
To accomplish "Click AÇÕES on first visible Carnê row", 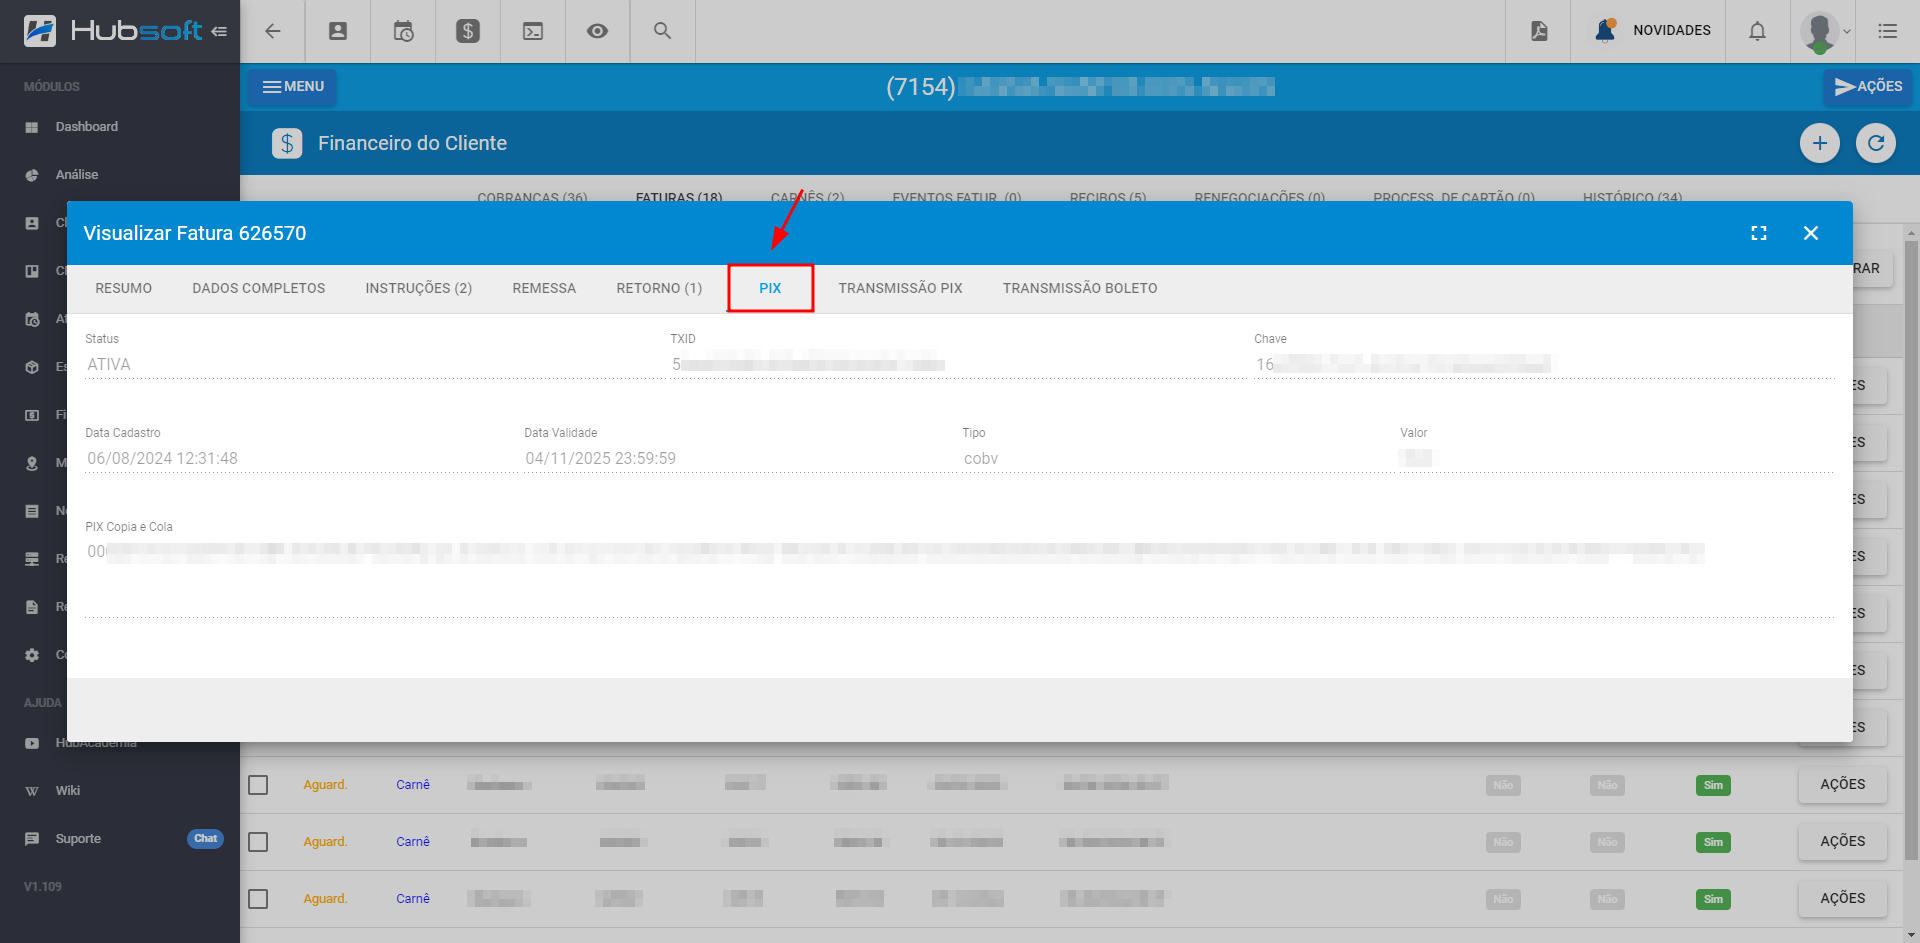I will pyautogui.click(x=1842, y=785).
